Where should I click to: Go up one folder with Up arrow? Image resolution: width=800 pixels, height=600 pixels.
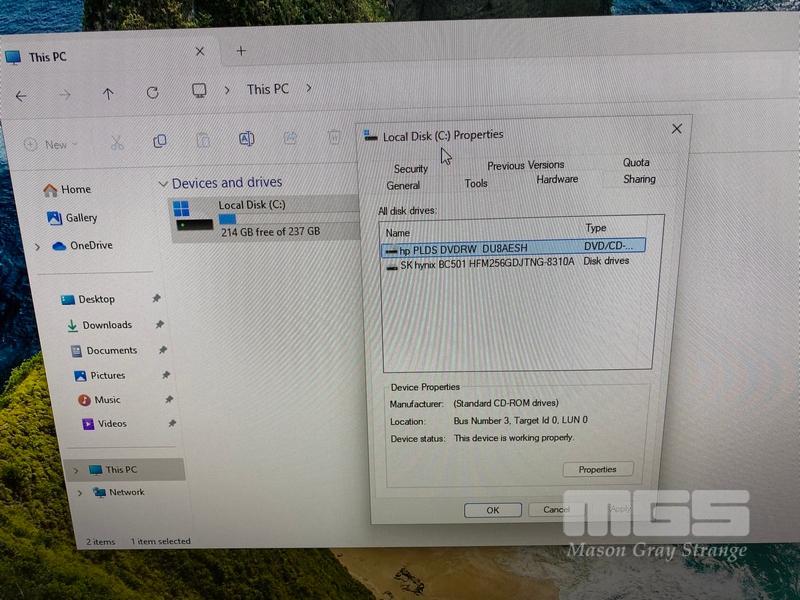tap(108, 94)
